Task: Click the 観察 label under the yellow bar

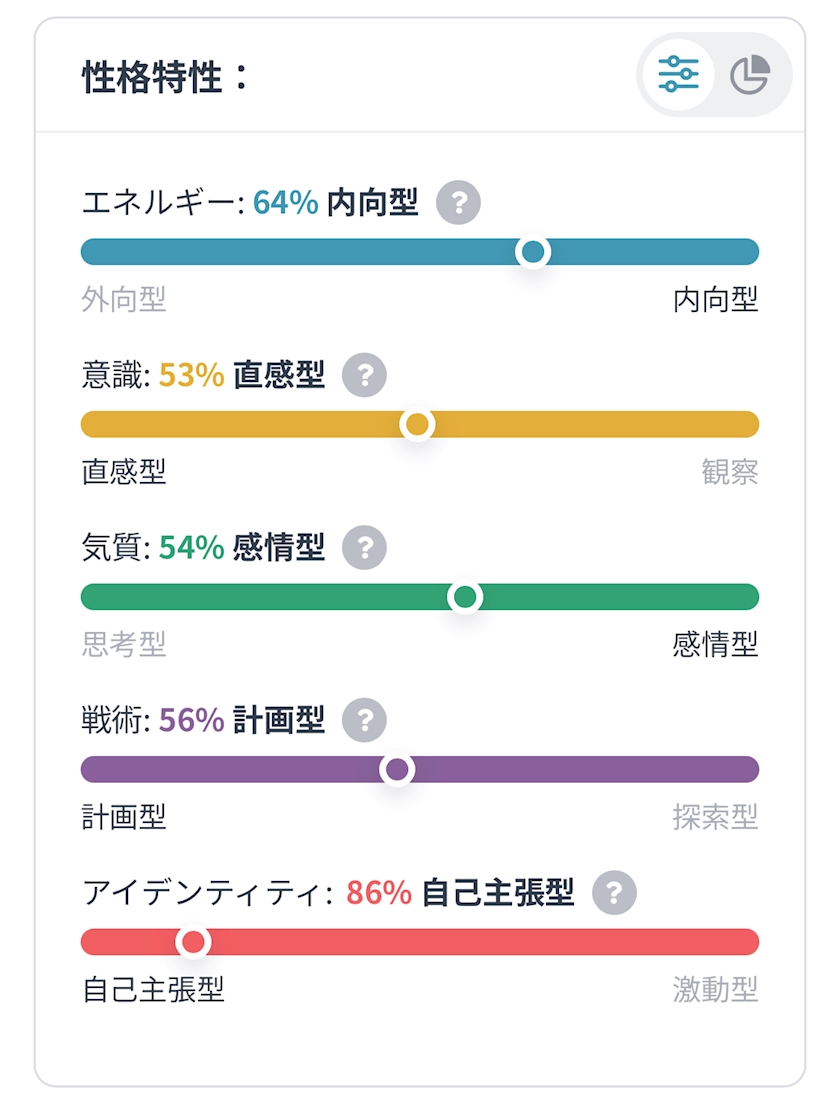Action: [x=730, y=472]
